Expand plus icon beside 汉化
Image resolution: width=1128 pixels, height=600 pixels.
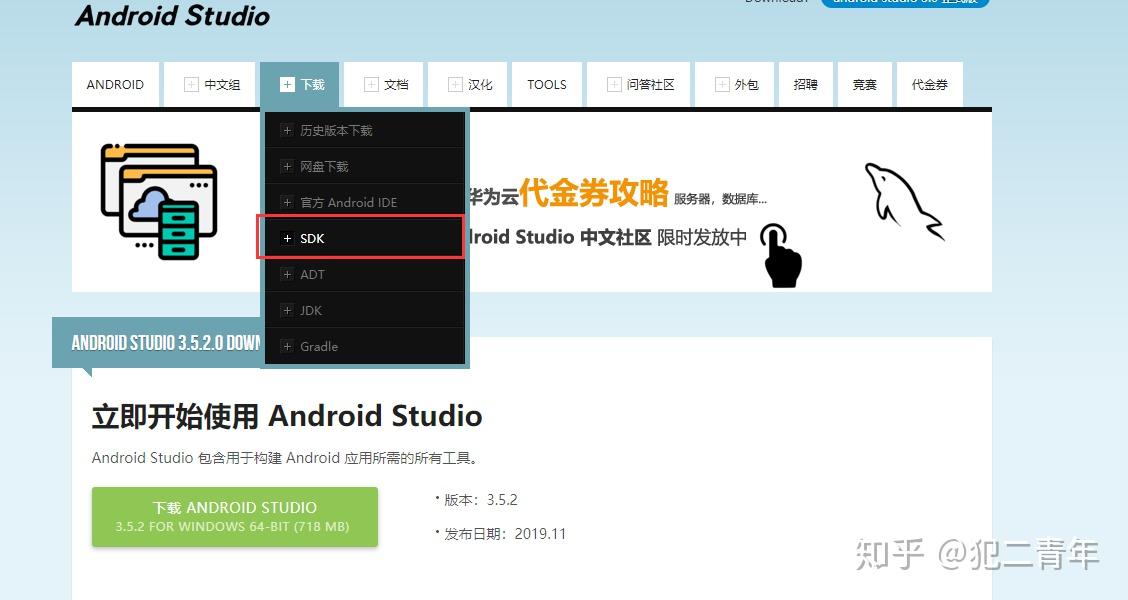pyautogui.click(x=455, y=85)
